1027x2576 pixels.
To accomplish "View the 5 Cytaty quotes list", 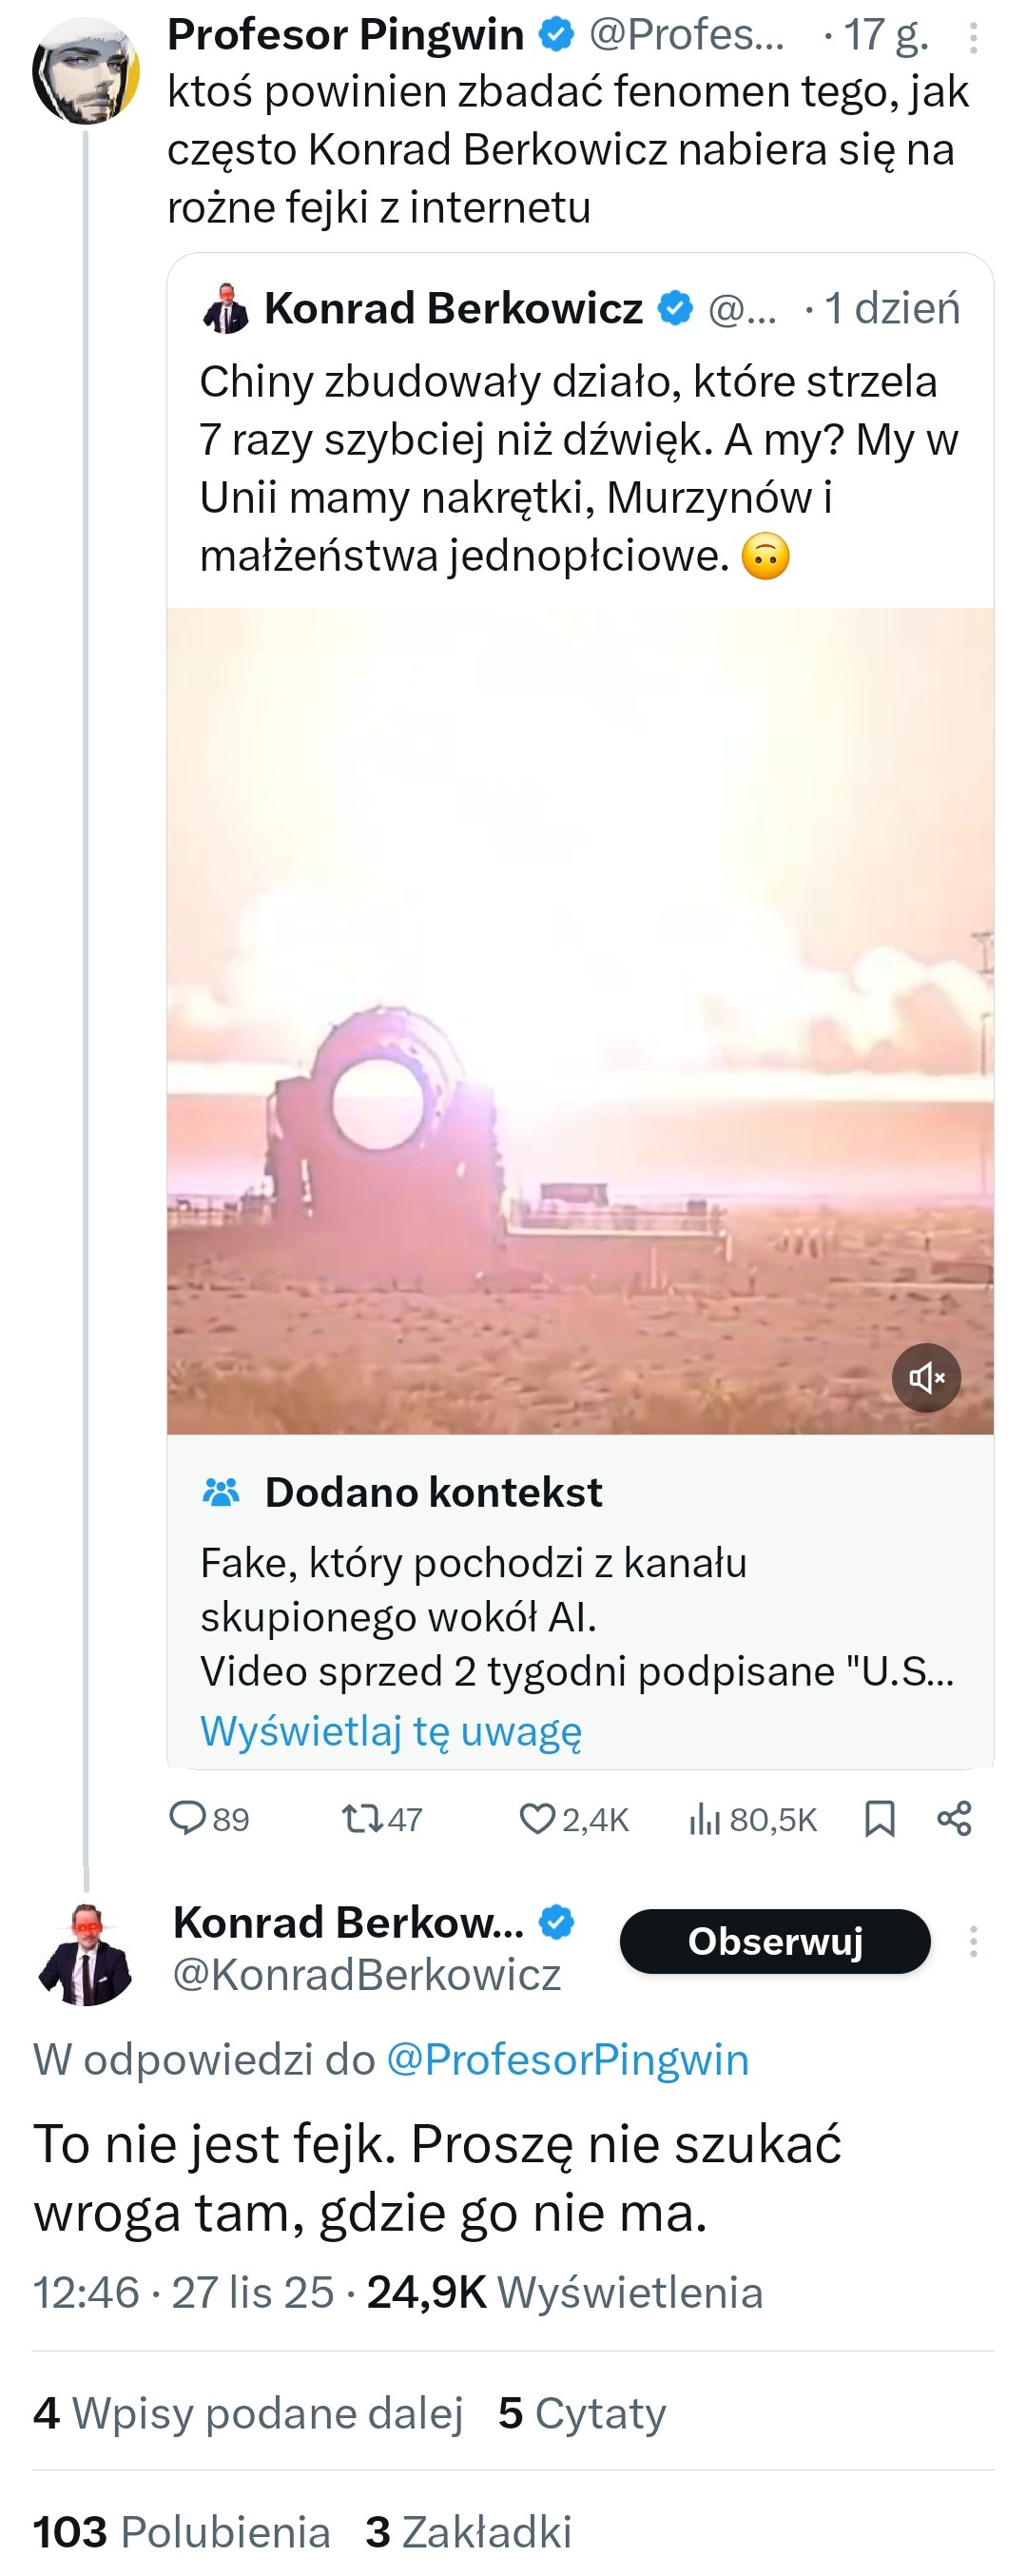I will point(582,2412).
